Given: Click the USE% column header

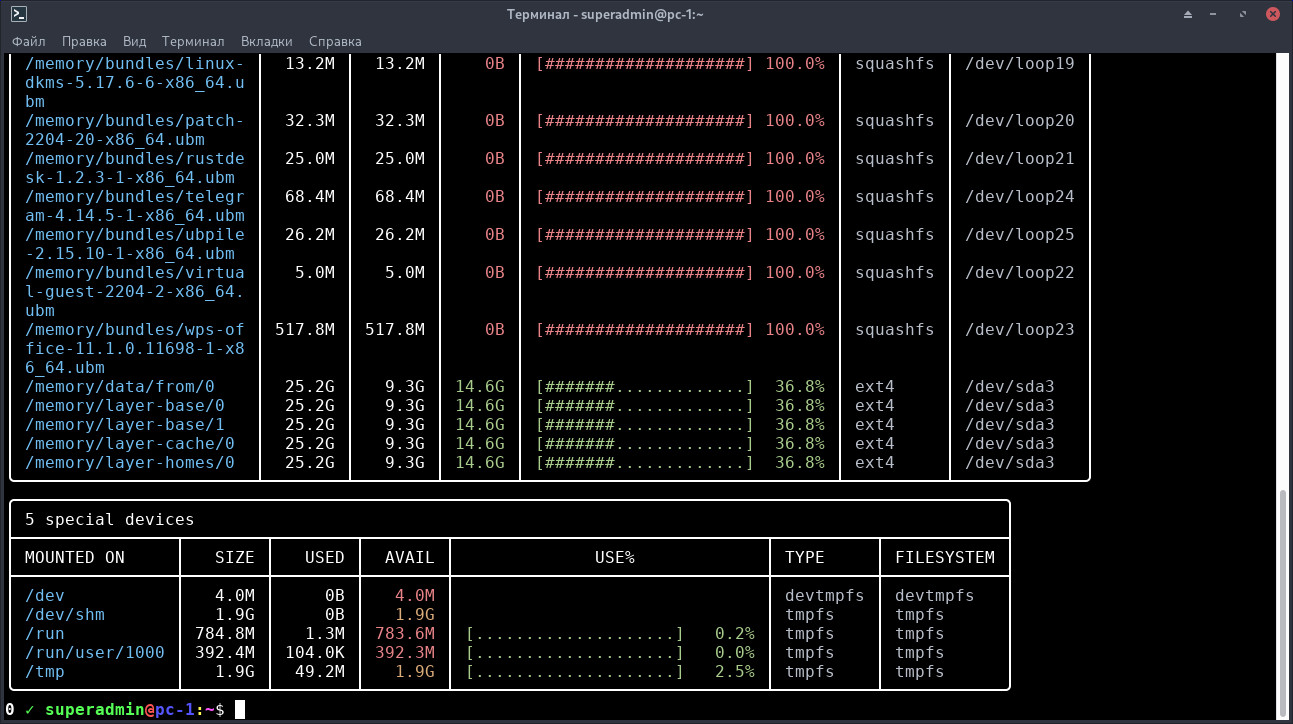Looking at the screenshot, I should (615, 557).
